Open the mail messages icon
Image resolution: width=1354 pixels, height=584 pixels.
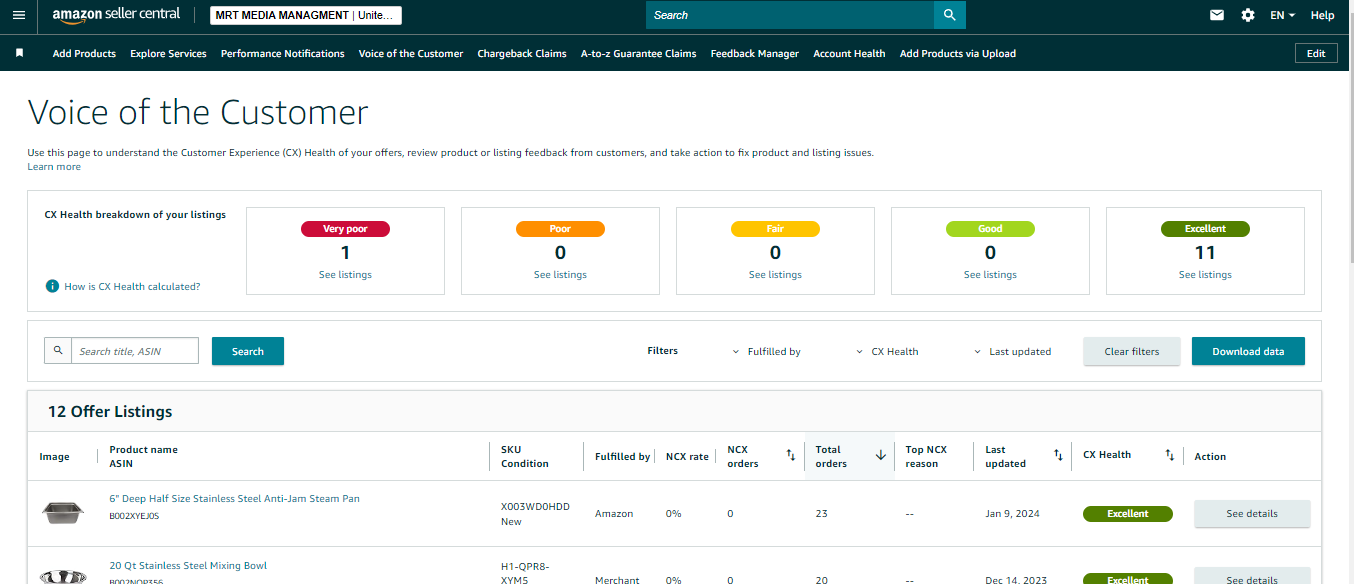click(x=1217, y=15)
